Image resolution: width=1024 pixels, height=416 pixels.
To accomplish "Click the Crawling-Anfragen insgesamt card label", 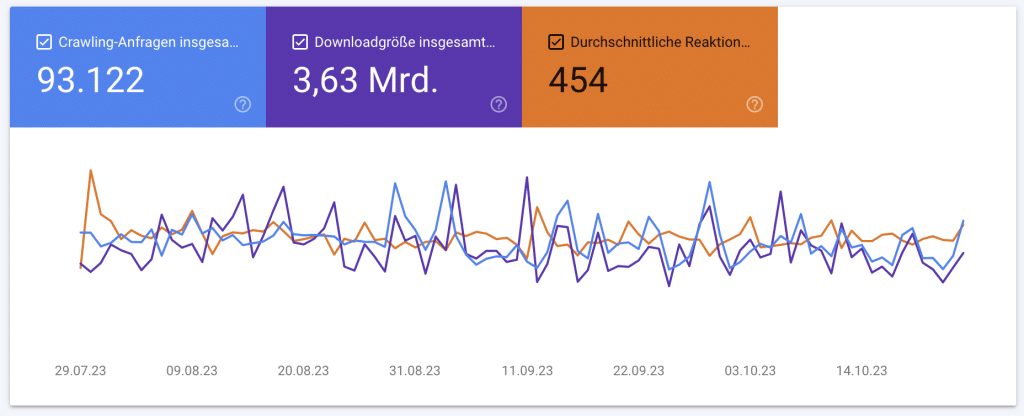I will (x=149, y=42).
